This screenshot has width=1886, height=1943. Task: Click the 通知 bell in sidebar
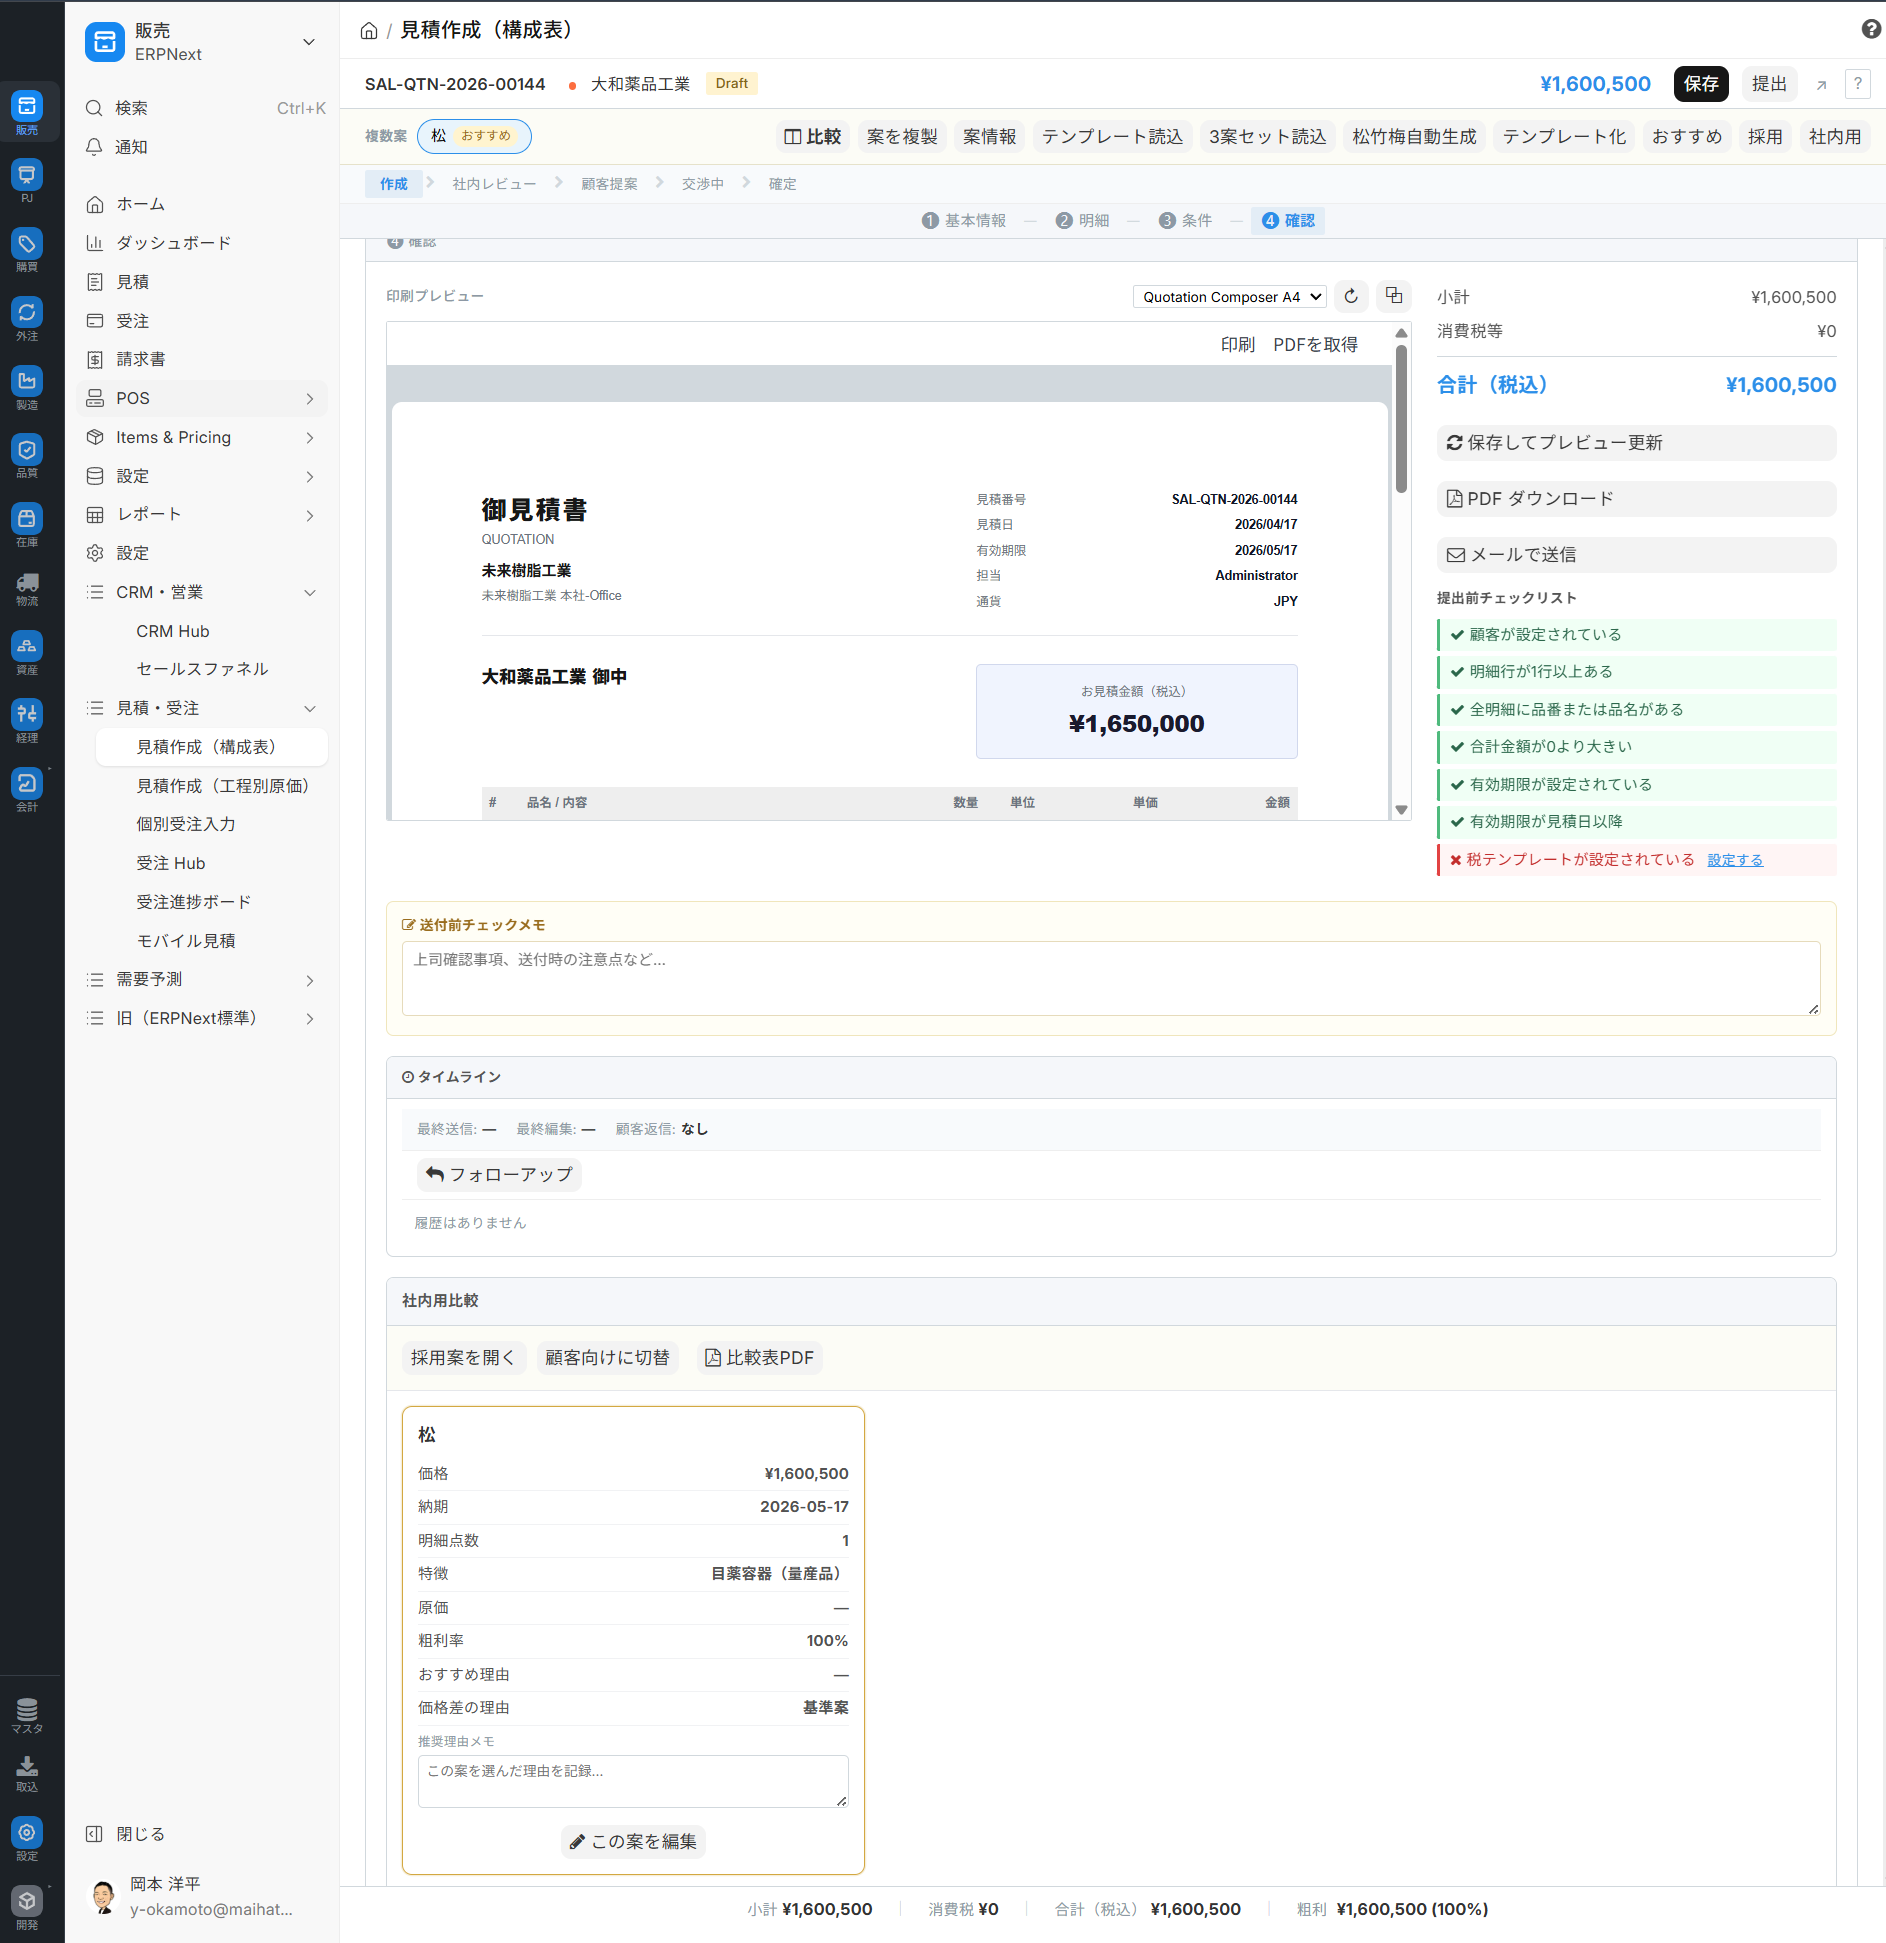tap(130, 147)
